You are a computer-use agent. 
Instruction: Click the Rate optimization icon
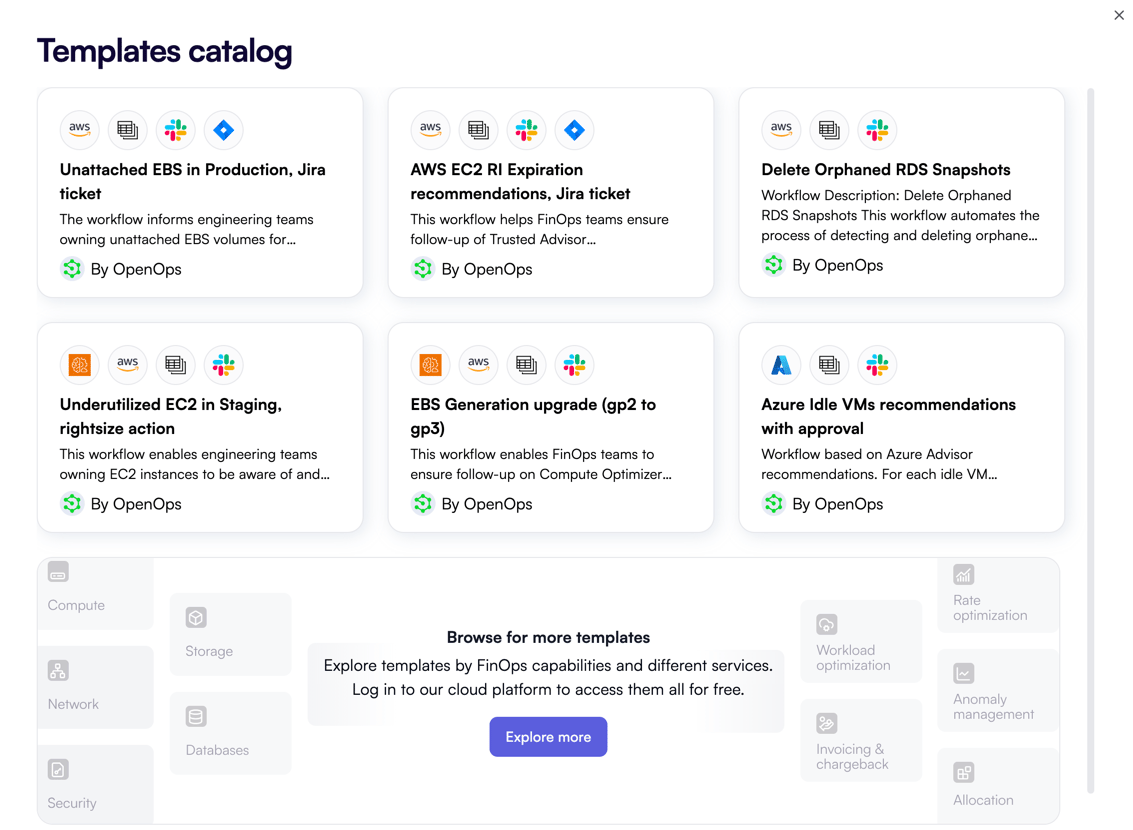964,574
